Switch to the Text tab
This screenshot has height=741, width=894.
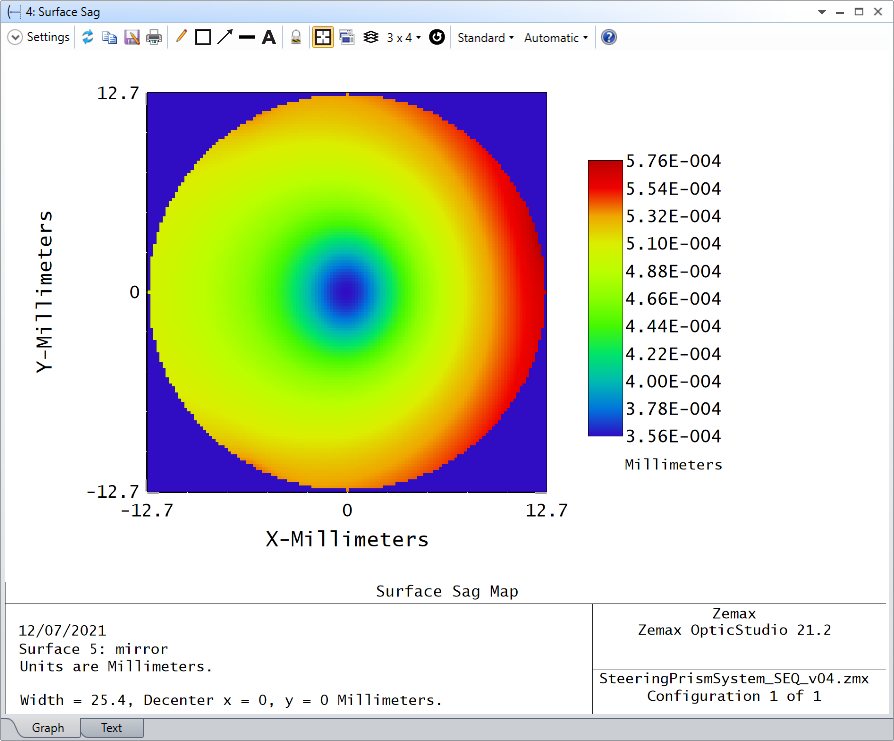(x=111, y=728)
